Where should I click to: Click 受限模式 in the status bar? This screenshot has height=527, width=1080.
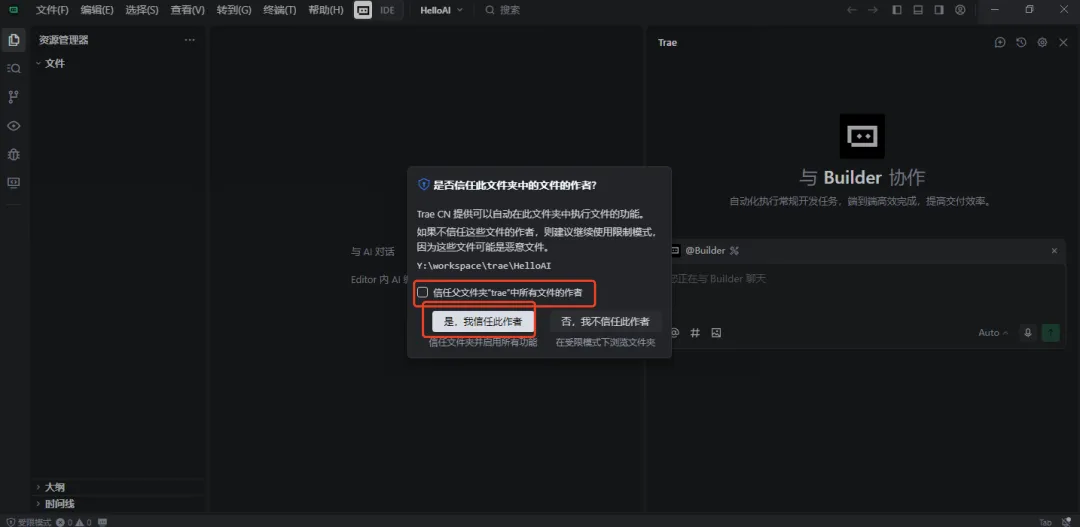(28, 522)
